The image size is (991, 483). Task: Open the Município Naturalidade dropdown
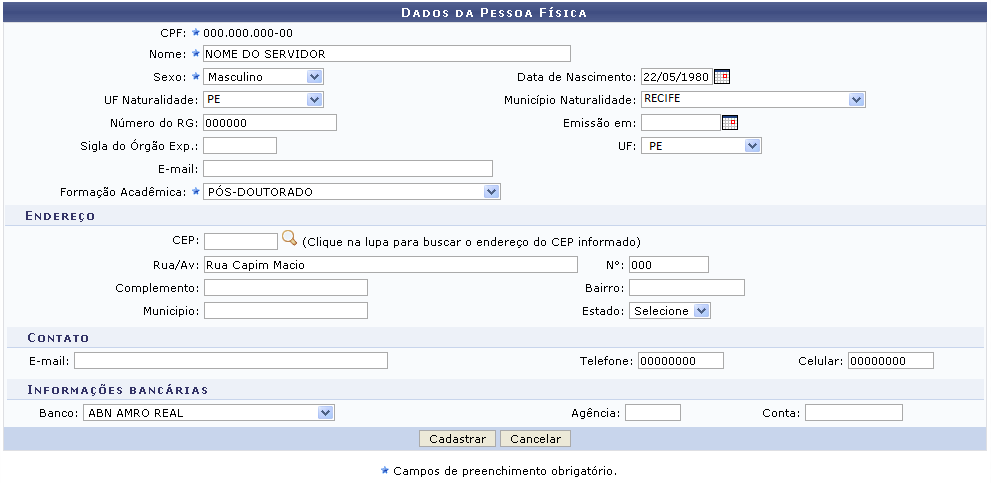[x=752, y=100]
